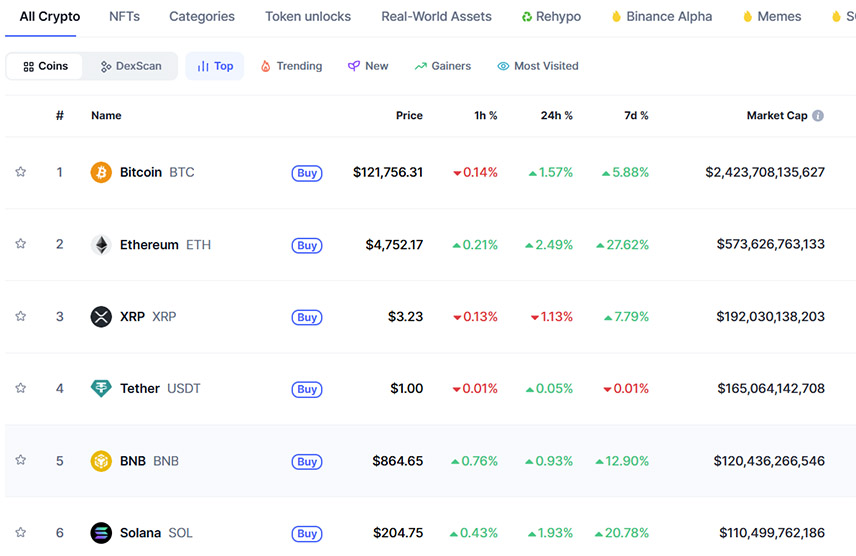Image resolution: width=856 pixels, height=556 pixels.
Task: Click the flame icon beside Memes
Action: 748,16
